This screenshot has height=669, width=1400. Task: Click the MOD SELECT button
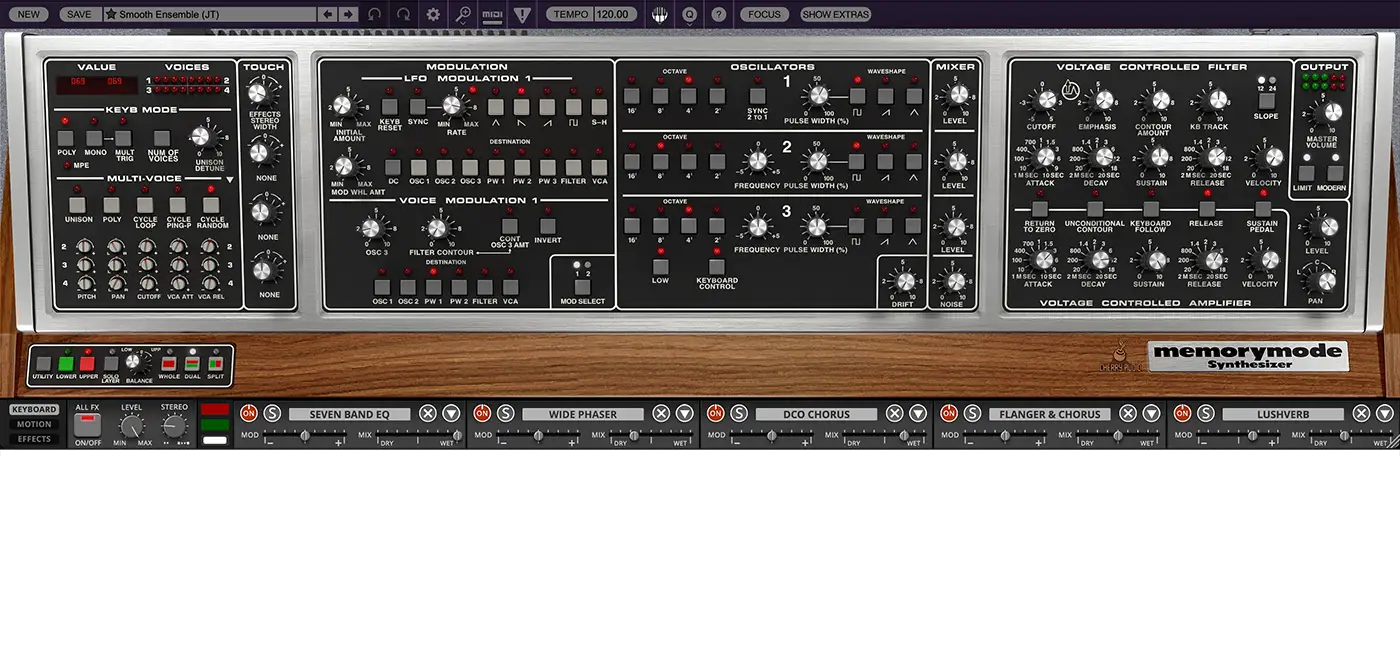coord(582,286)
